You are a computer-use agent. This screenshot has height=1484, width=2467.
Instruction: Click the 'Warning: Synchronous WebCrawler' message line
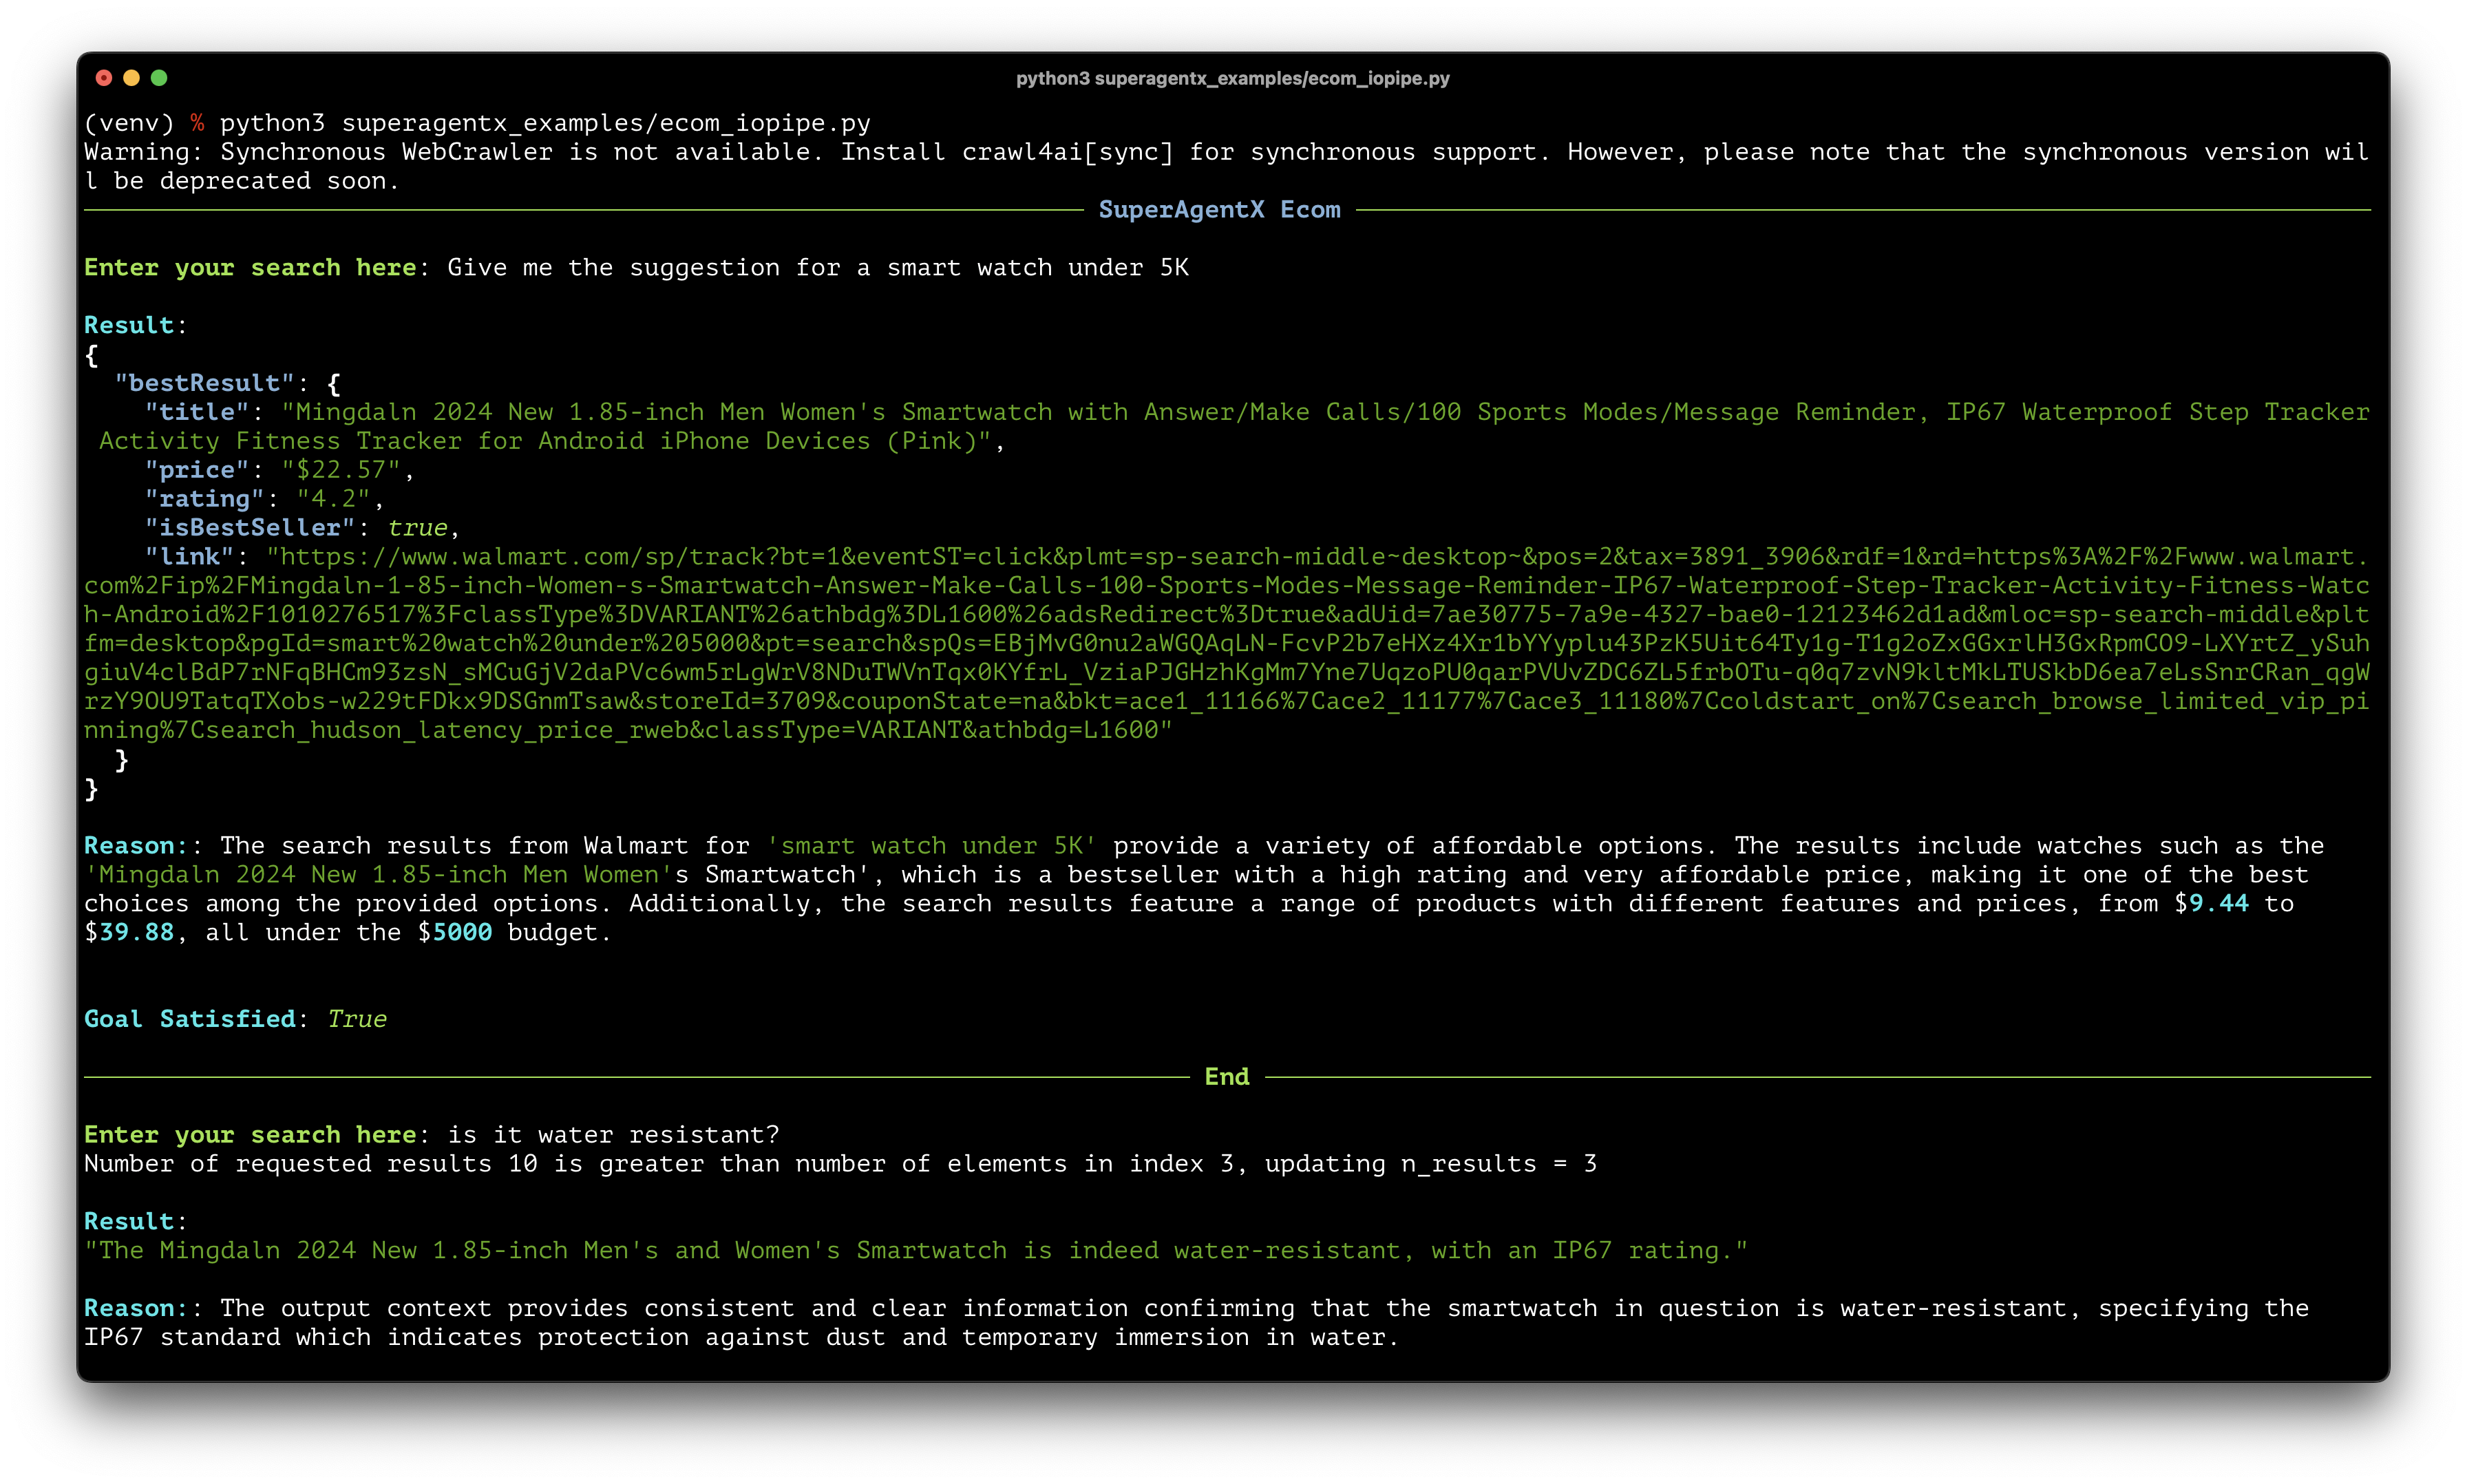1226,166
